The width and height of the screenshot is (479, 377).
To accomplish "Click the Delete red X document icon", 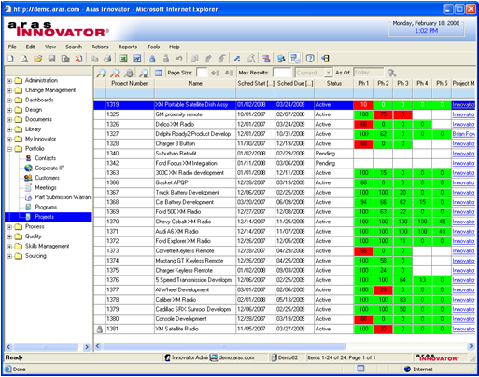I will [79, 59].
